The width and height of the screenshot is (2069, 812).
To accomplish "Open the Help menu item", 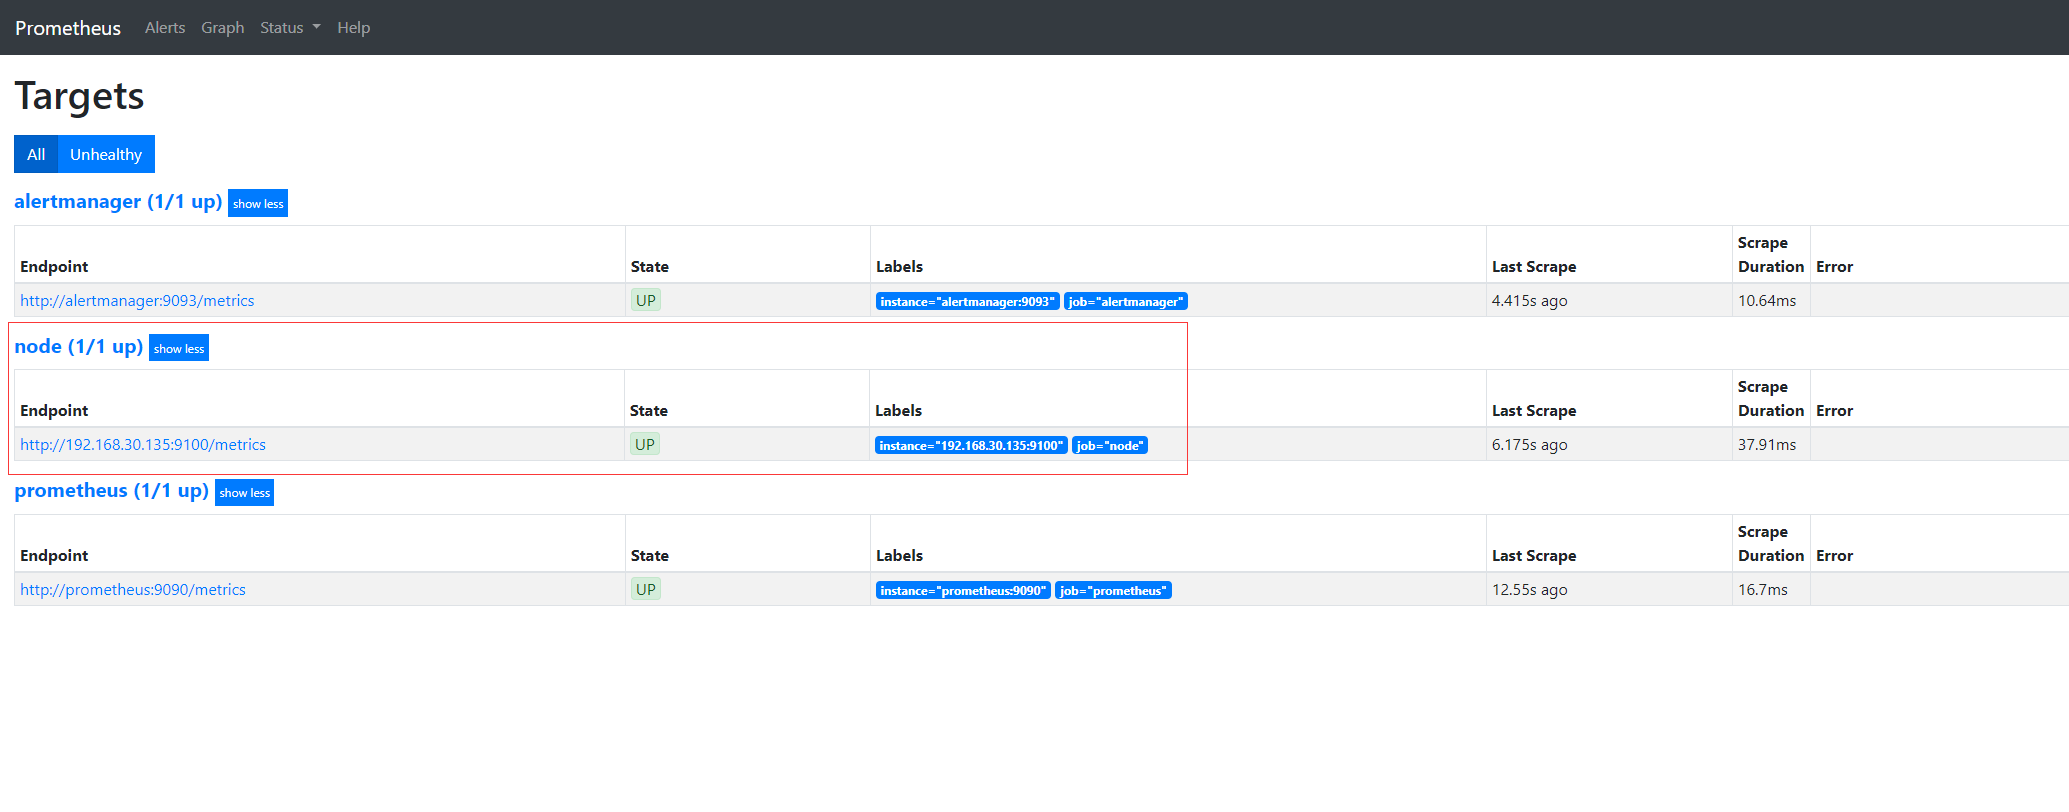I will coord(353,28).
